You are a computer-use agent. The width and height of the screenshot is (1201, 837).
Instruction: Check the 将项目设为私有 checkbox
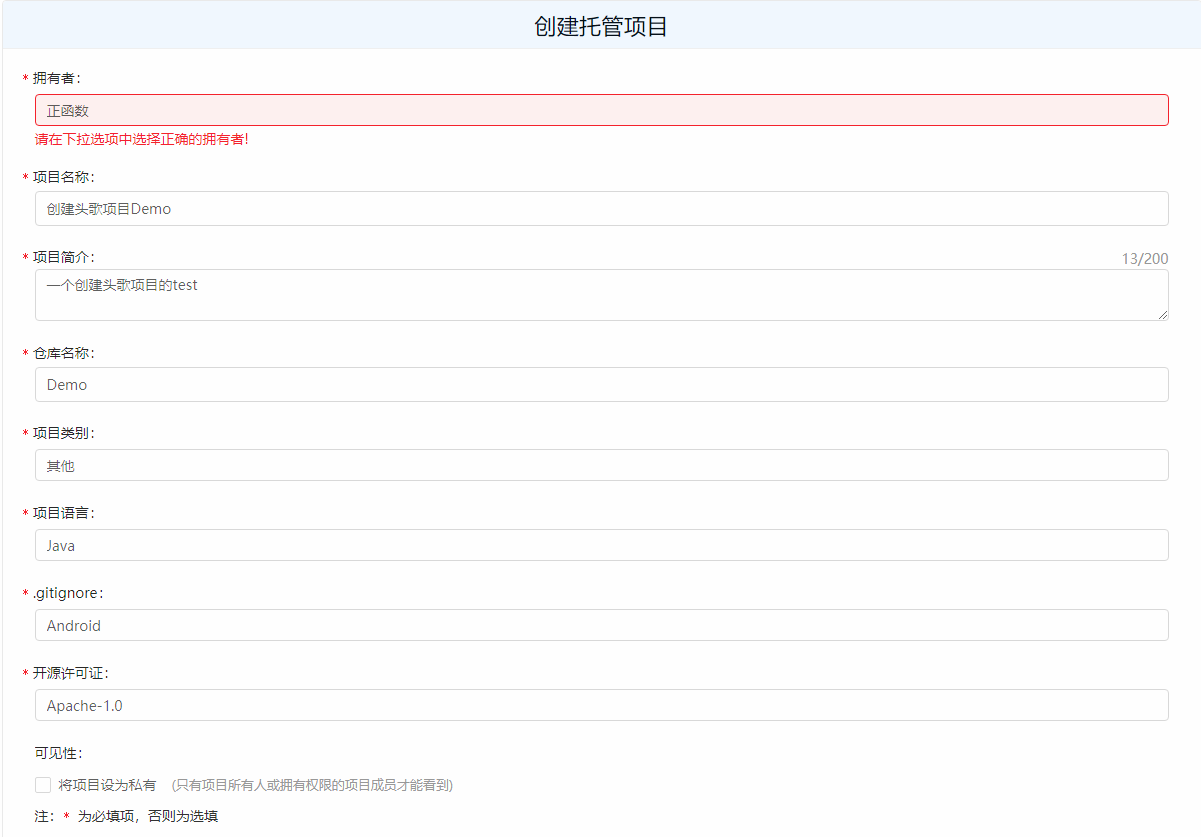tap(43, 785)
